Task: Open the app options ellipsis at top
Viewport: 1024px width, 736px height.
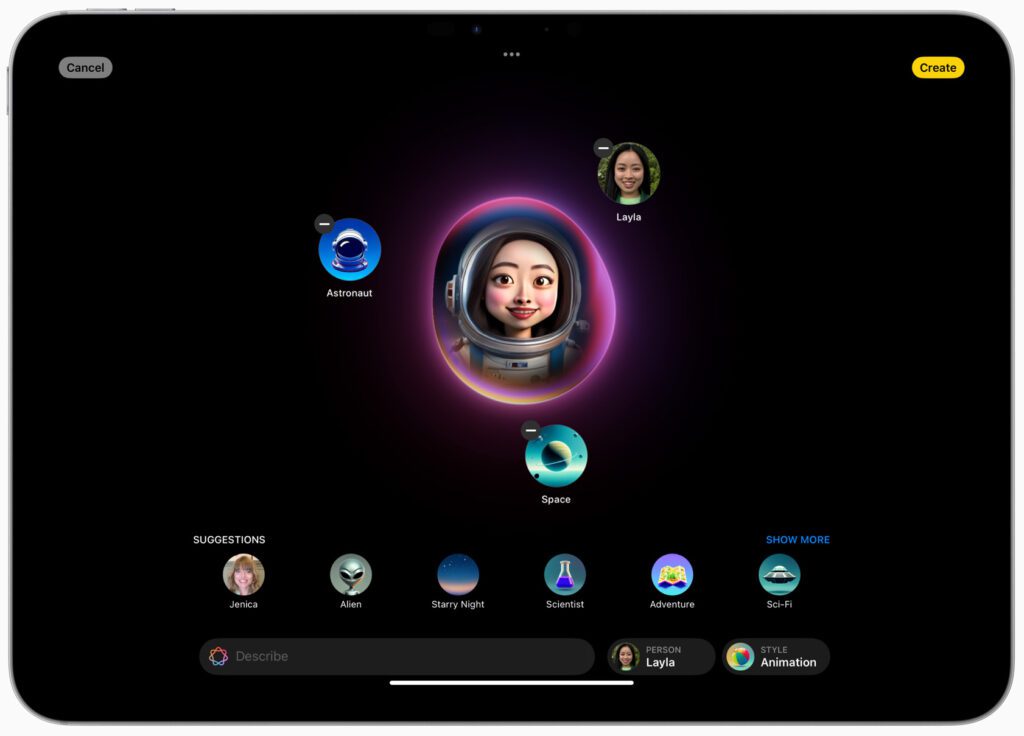Action: point(512,54)
